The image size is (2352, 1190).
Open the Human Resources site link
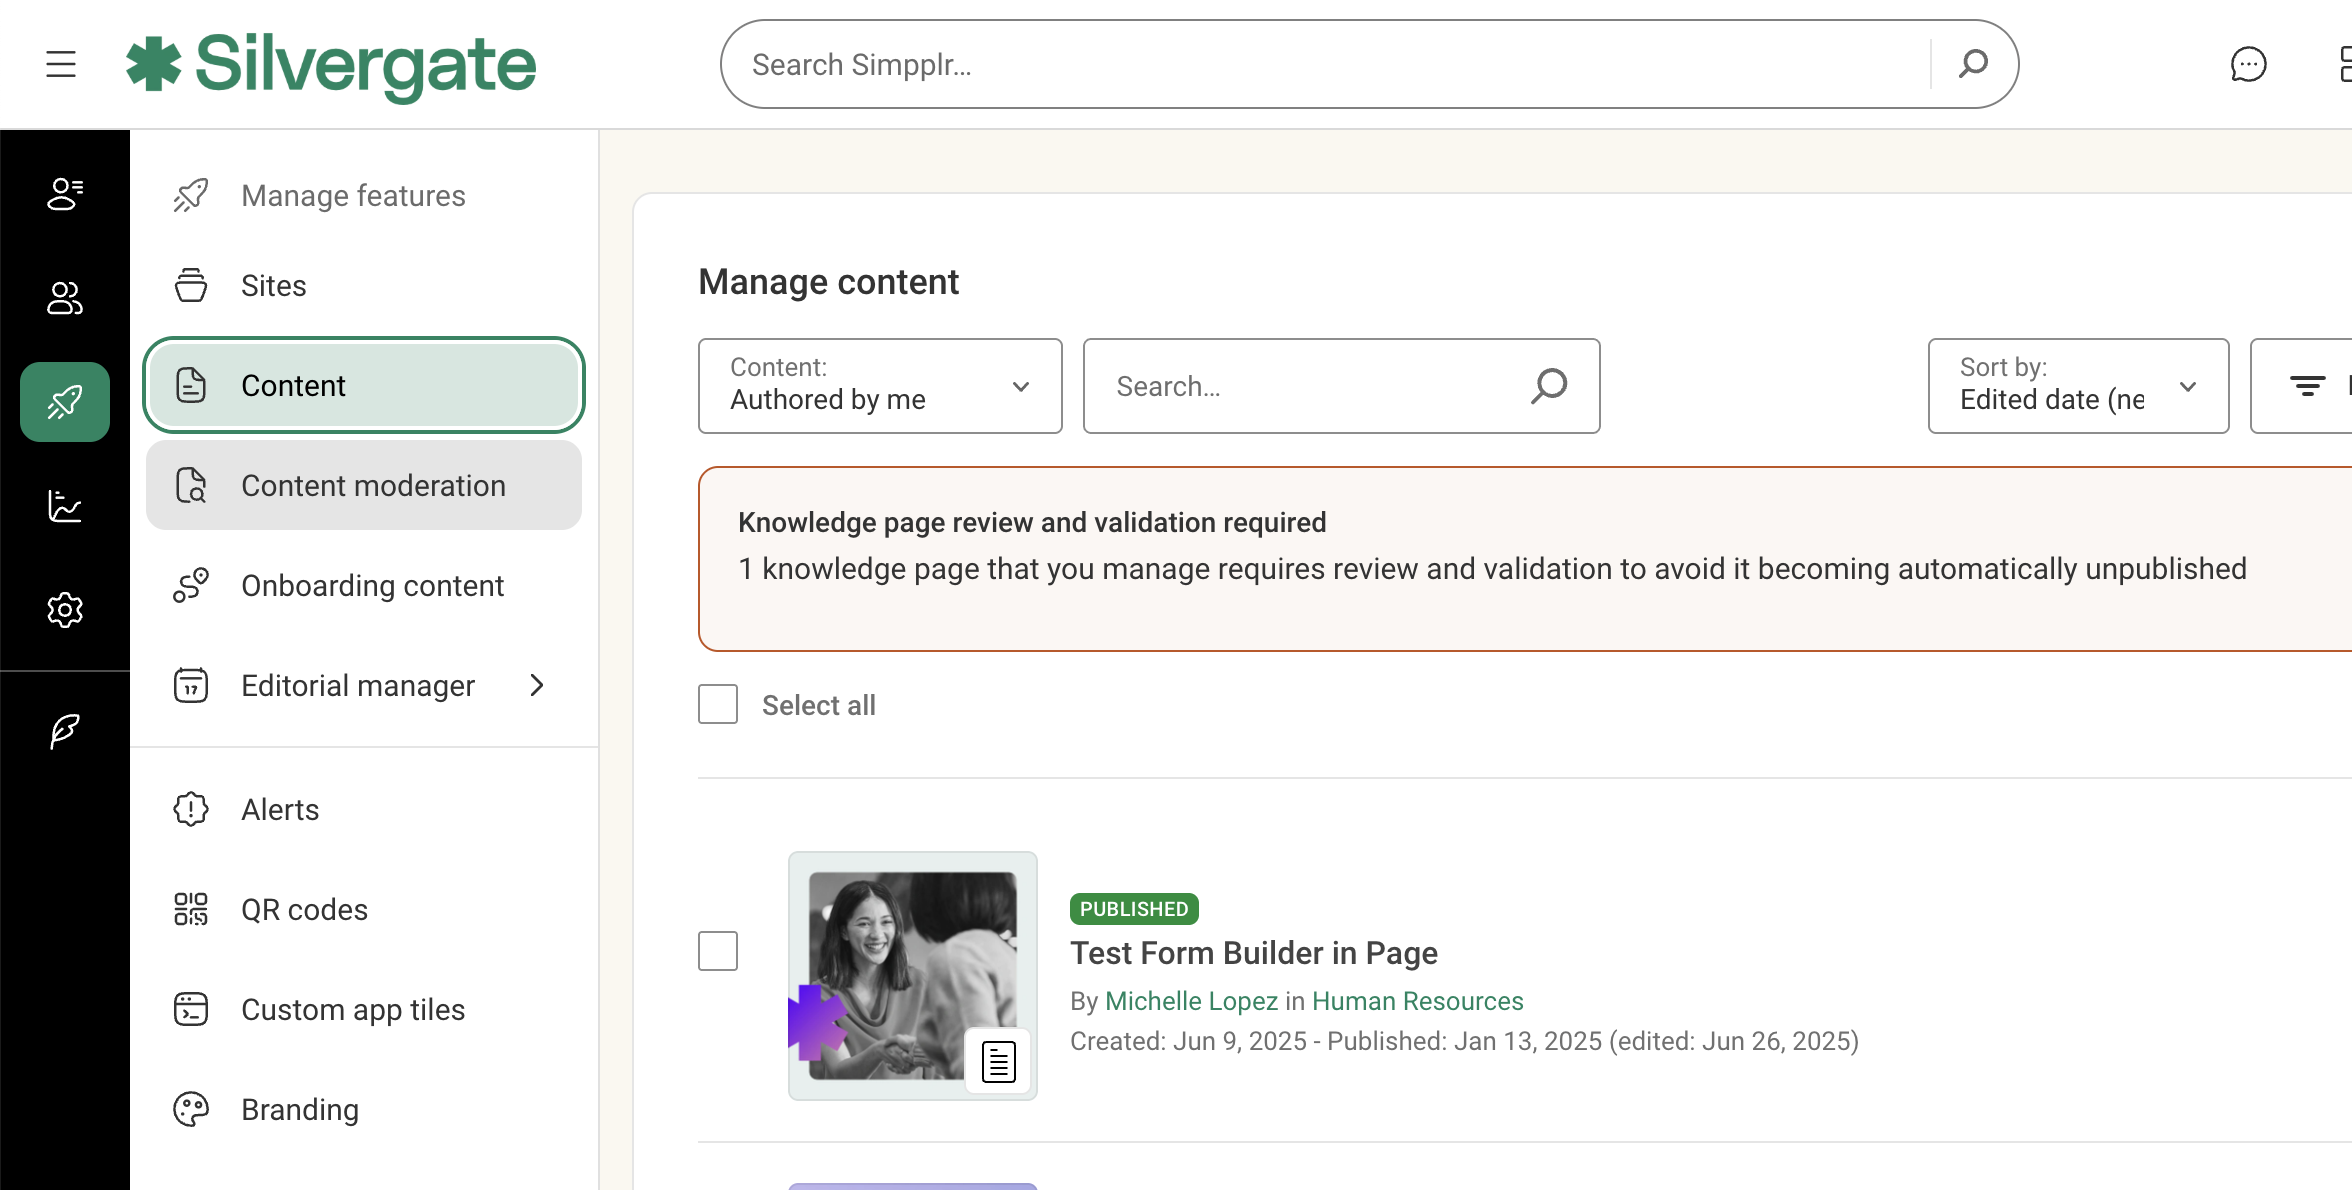tap(1417, 1001)
